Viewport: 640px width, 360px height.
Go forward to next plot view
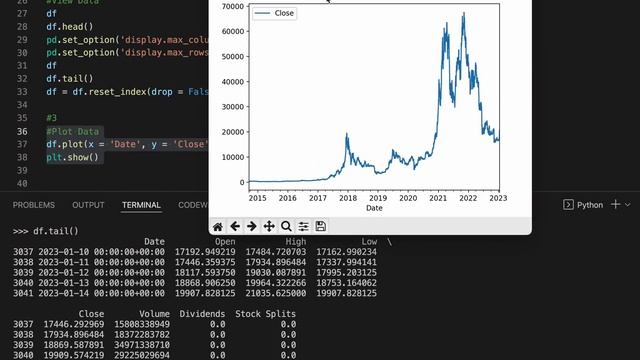click(x=252, y=226)
